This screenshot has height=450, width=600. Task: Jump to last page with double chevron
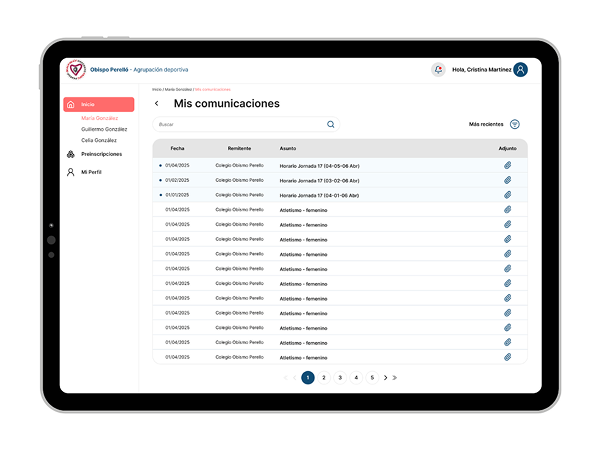pos(395,378)
